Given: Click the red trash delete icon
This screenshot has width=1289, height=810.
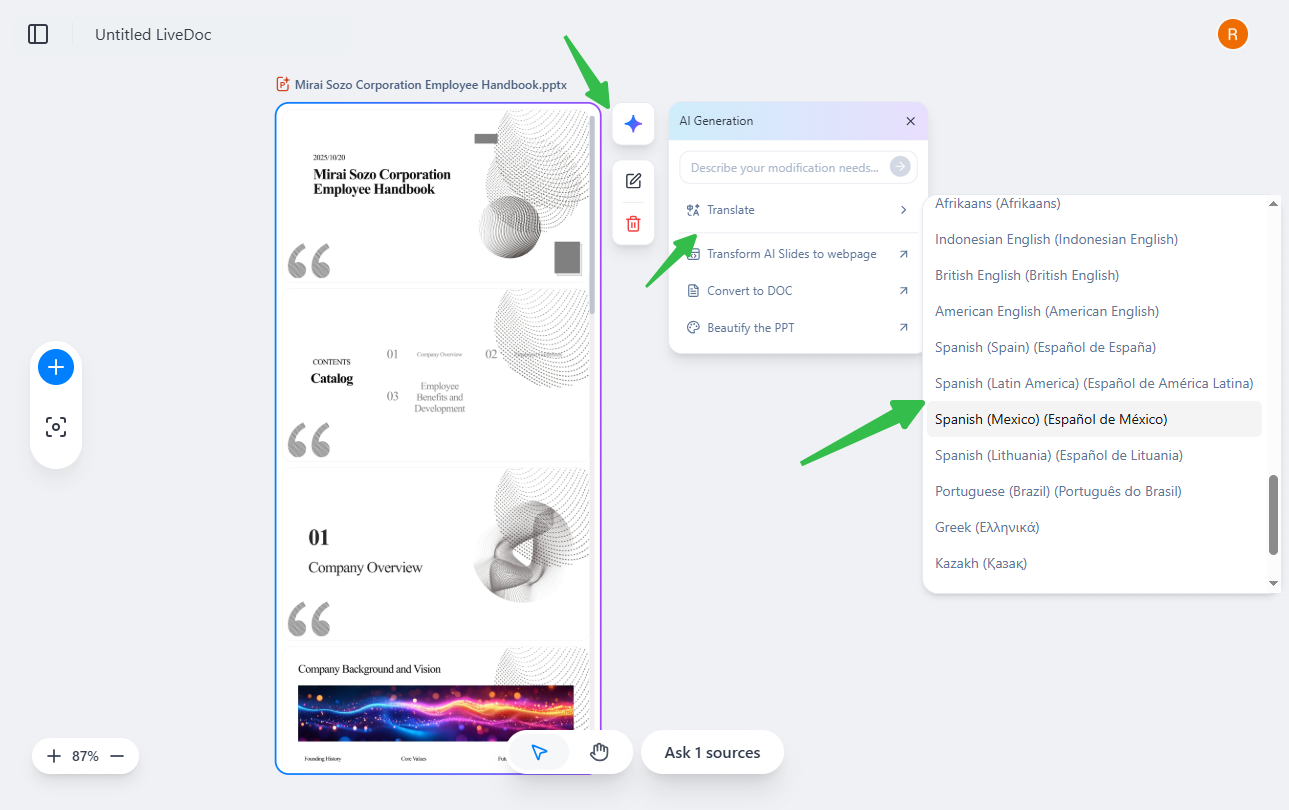Looking at the screenshot, I should click(633, 224).
